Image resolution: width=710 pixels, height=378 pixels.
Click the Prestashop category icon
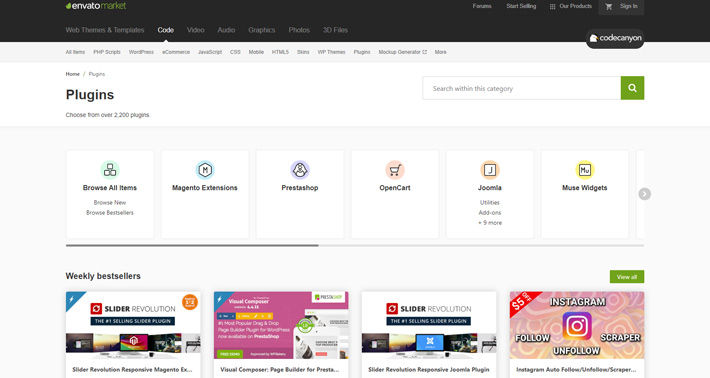click(x=300, y=170)
